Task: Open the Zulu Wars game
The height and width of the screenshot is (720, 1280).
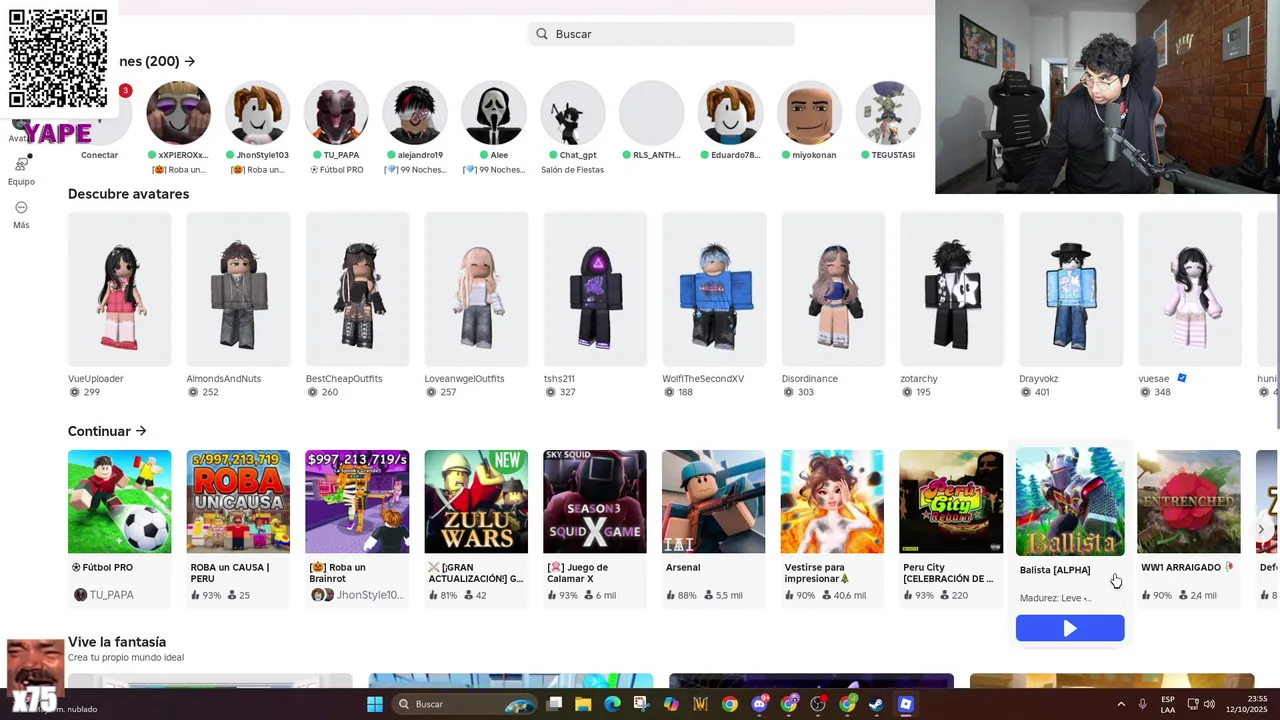Action: (476, 501)
